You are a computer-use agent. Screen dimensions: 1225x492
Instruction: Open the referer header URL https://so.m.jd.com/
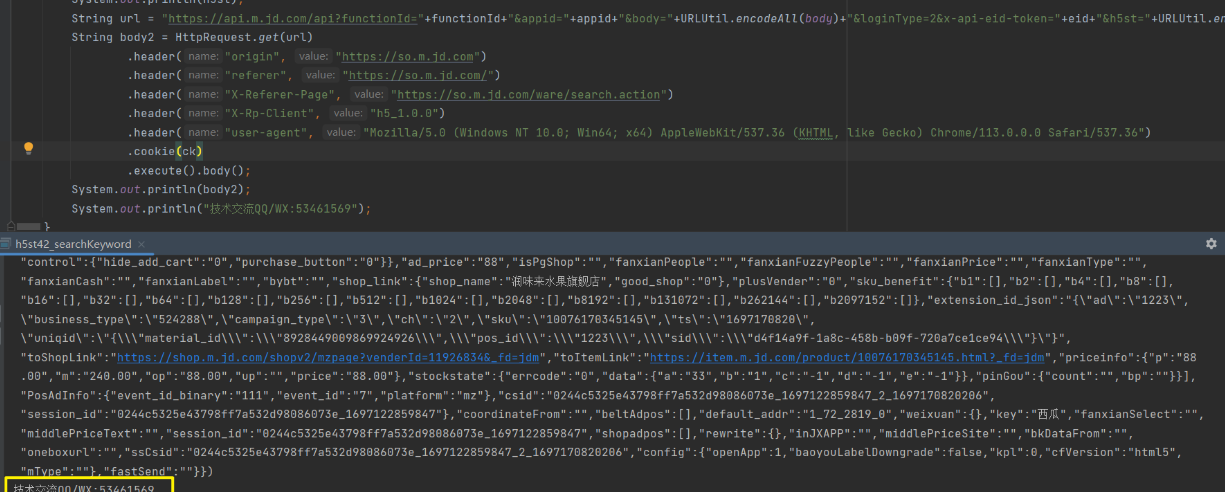pyautogui.click(x=421, y=75)
